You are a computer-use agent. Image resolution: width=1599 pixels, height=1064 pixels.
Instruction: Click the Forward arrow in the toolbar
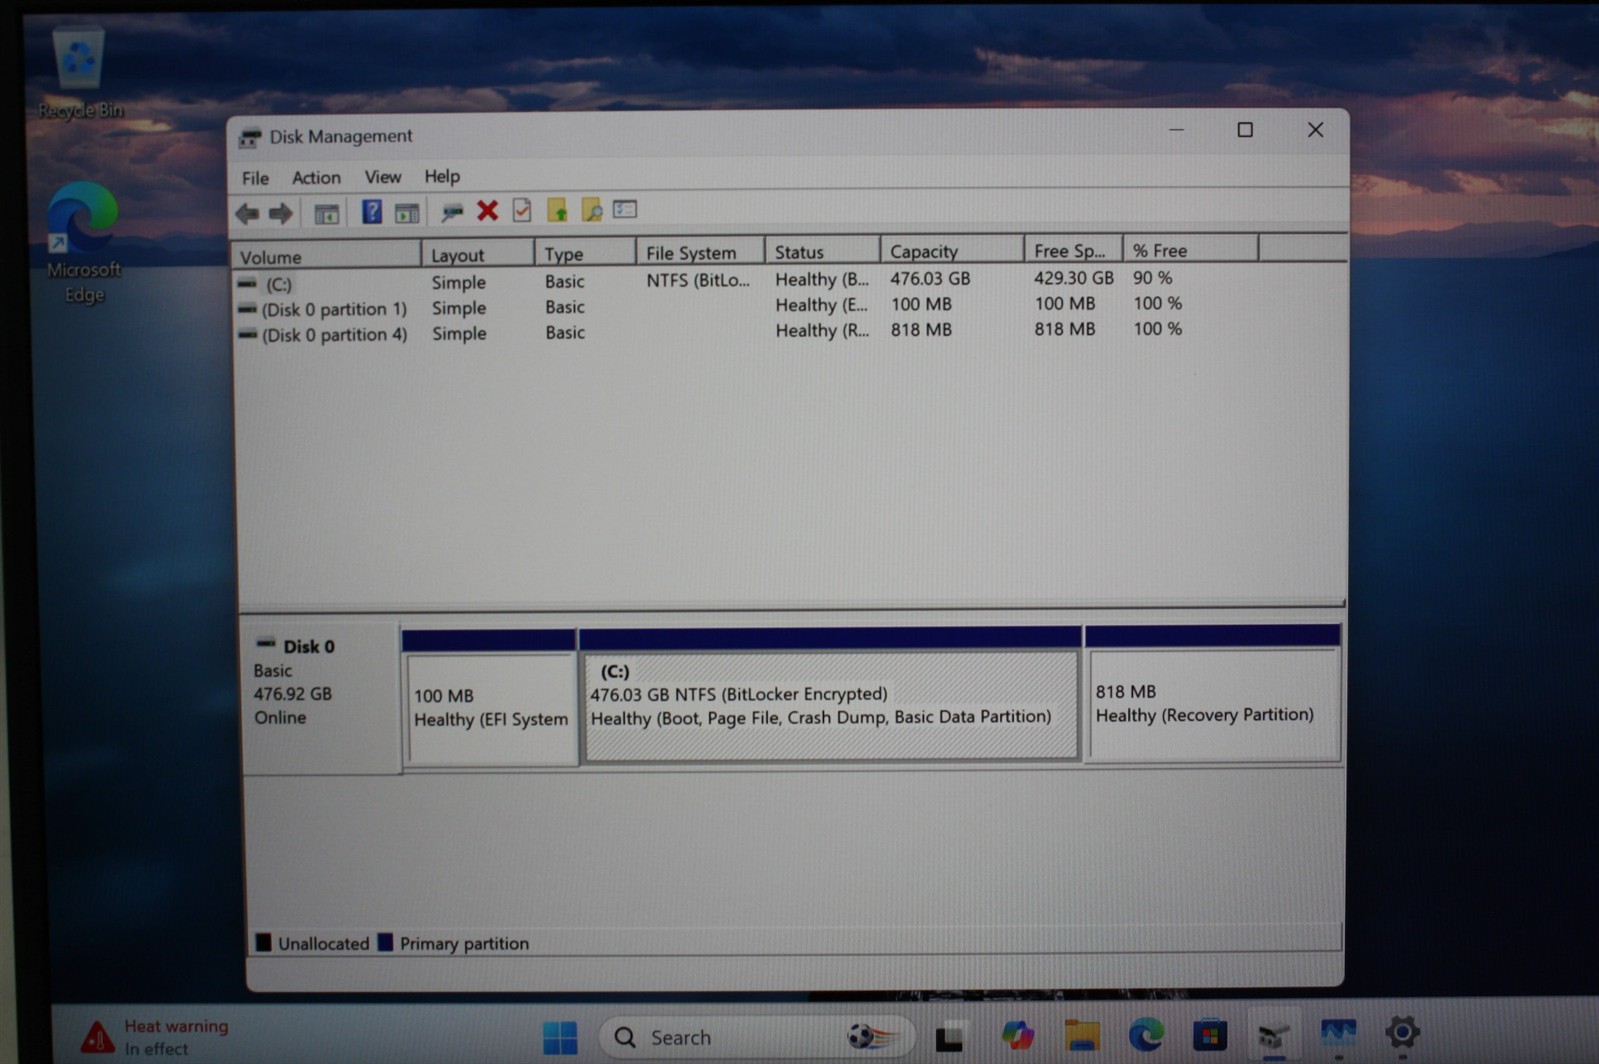pos(281,212)
